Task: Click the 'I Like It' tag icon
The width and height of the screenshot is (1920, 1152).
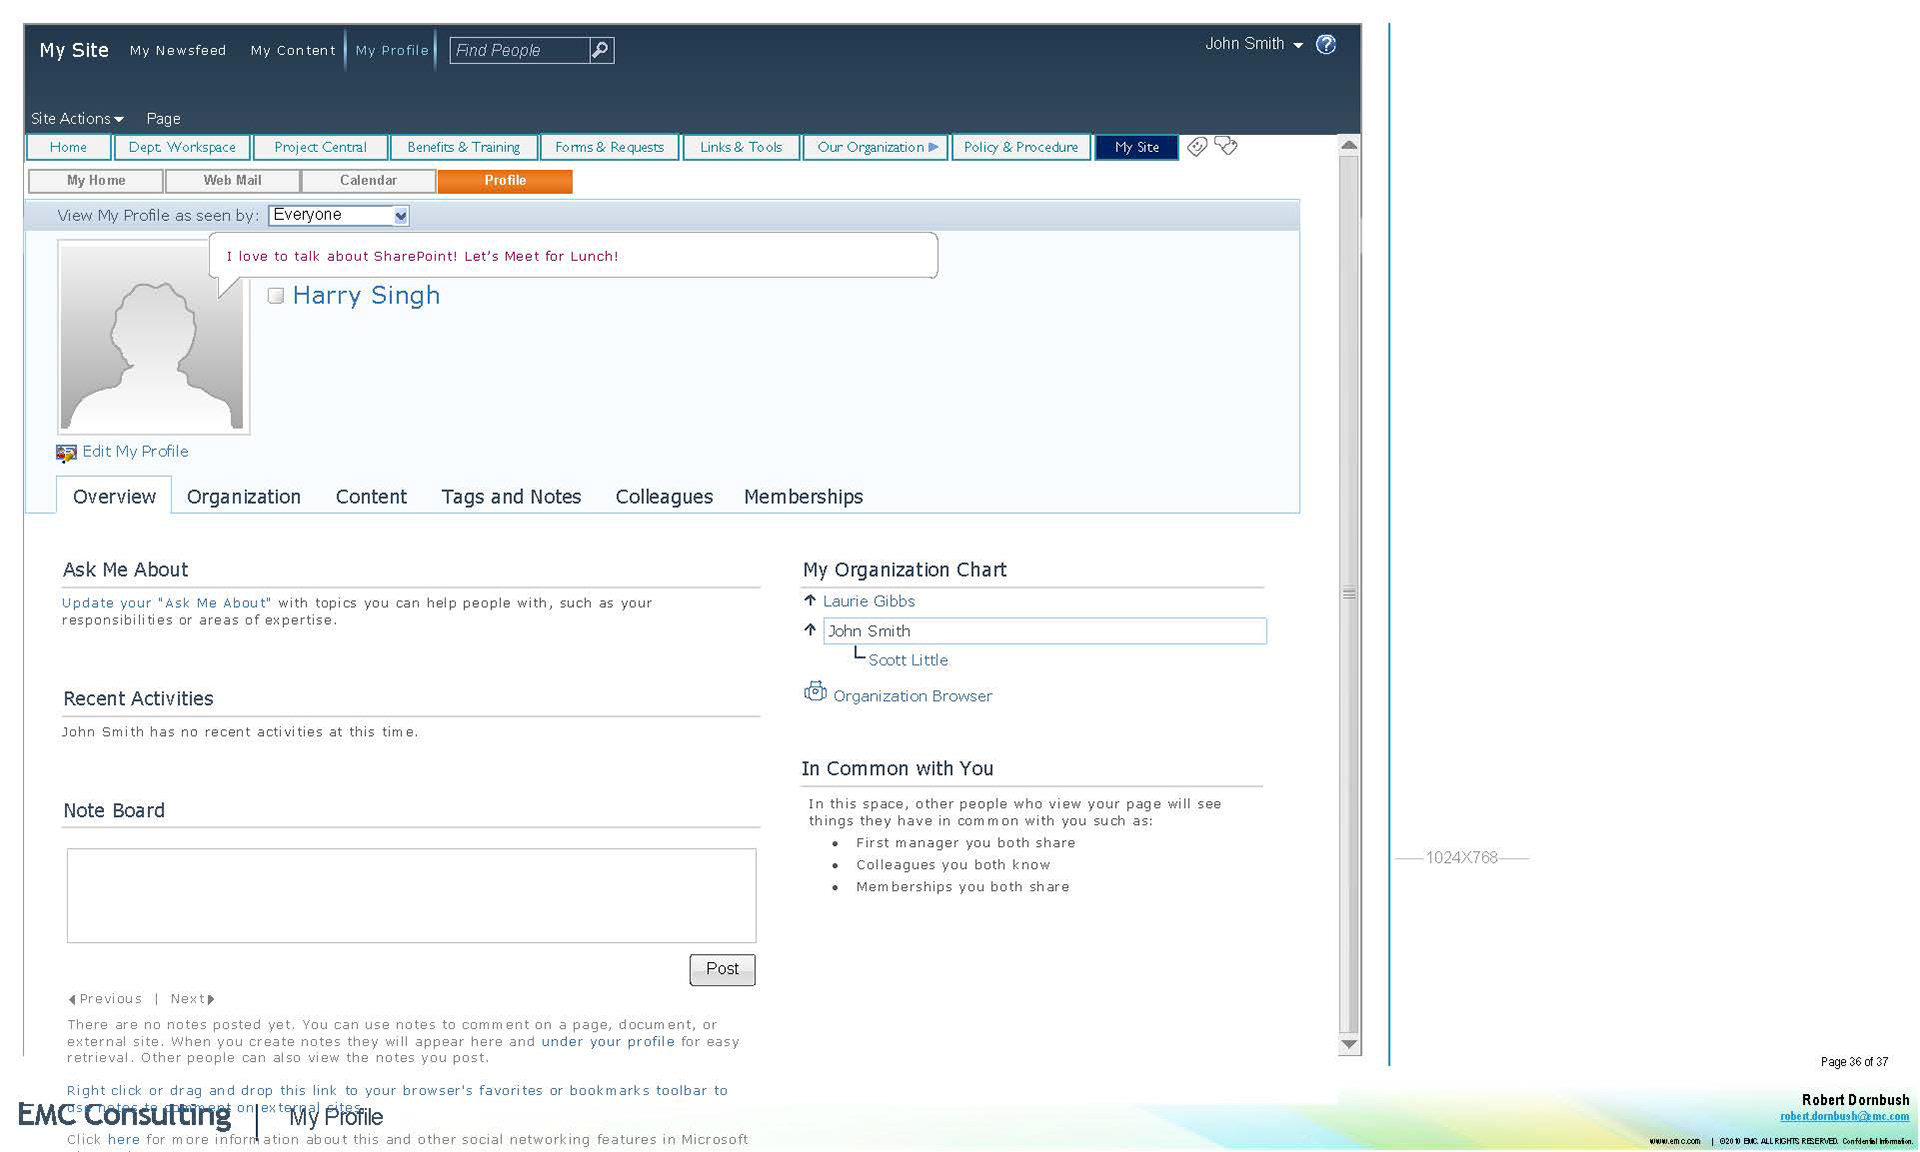Action: pyautogui.click(x=1197, y=147)
